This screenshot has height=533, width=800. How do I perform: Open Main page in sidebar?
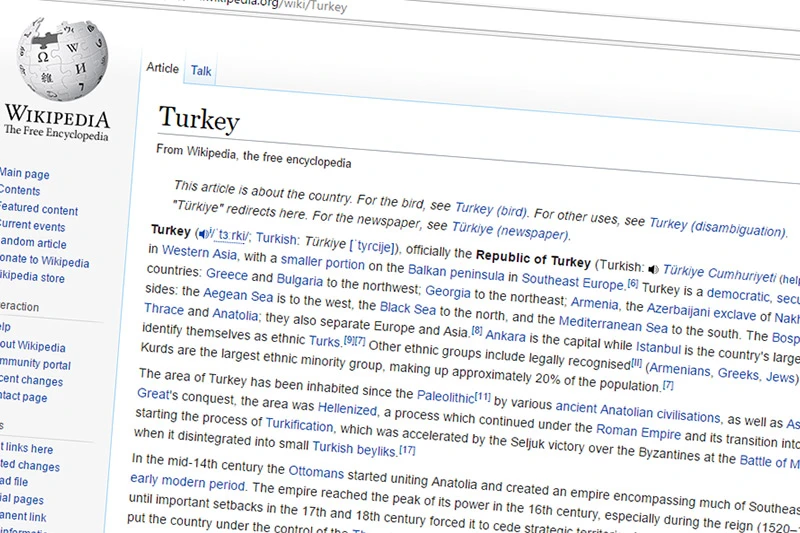point(24,173)
